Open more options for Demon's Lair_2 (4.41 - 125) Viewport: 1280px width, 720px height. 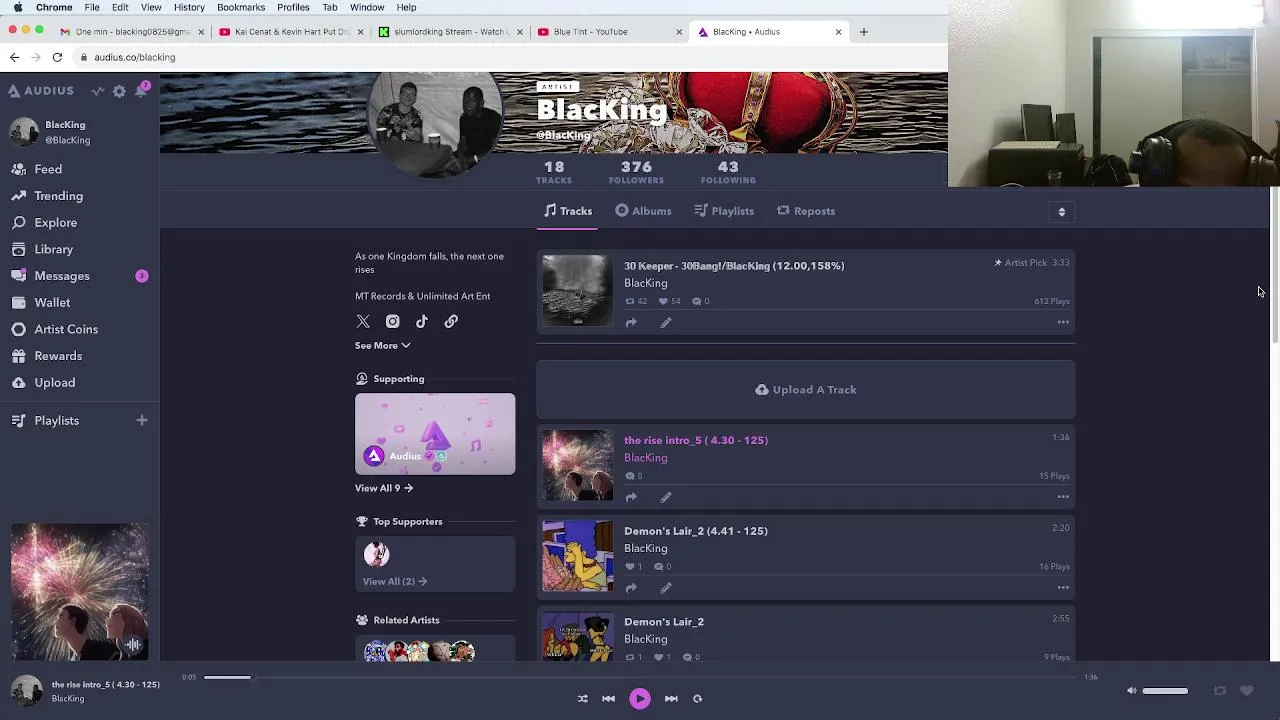pyautogui.click(x=1063, y=588)
